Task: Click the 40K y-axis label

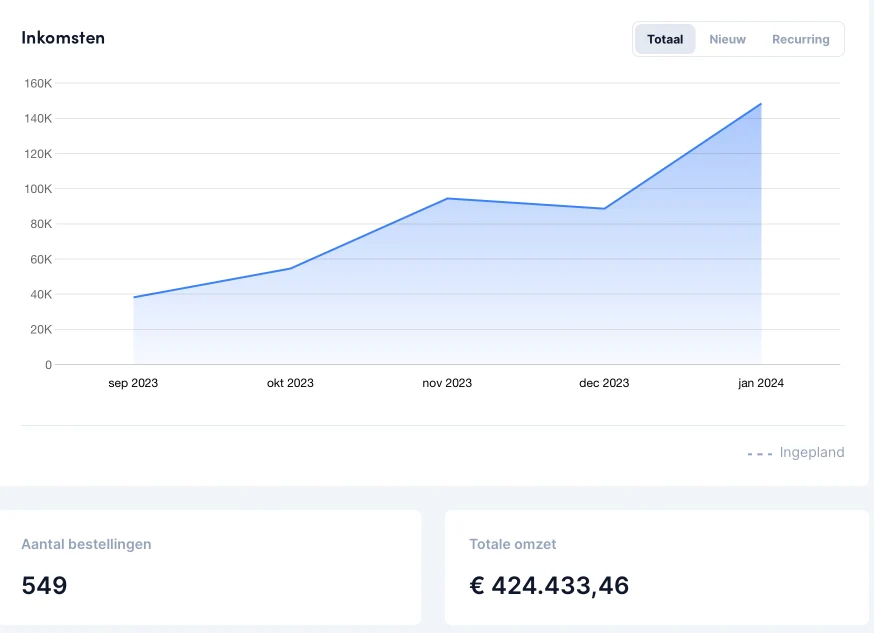Action: 41,294
